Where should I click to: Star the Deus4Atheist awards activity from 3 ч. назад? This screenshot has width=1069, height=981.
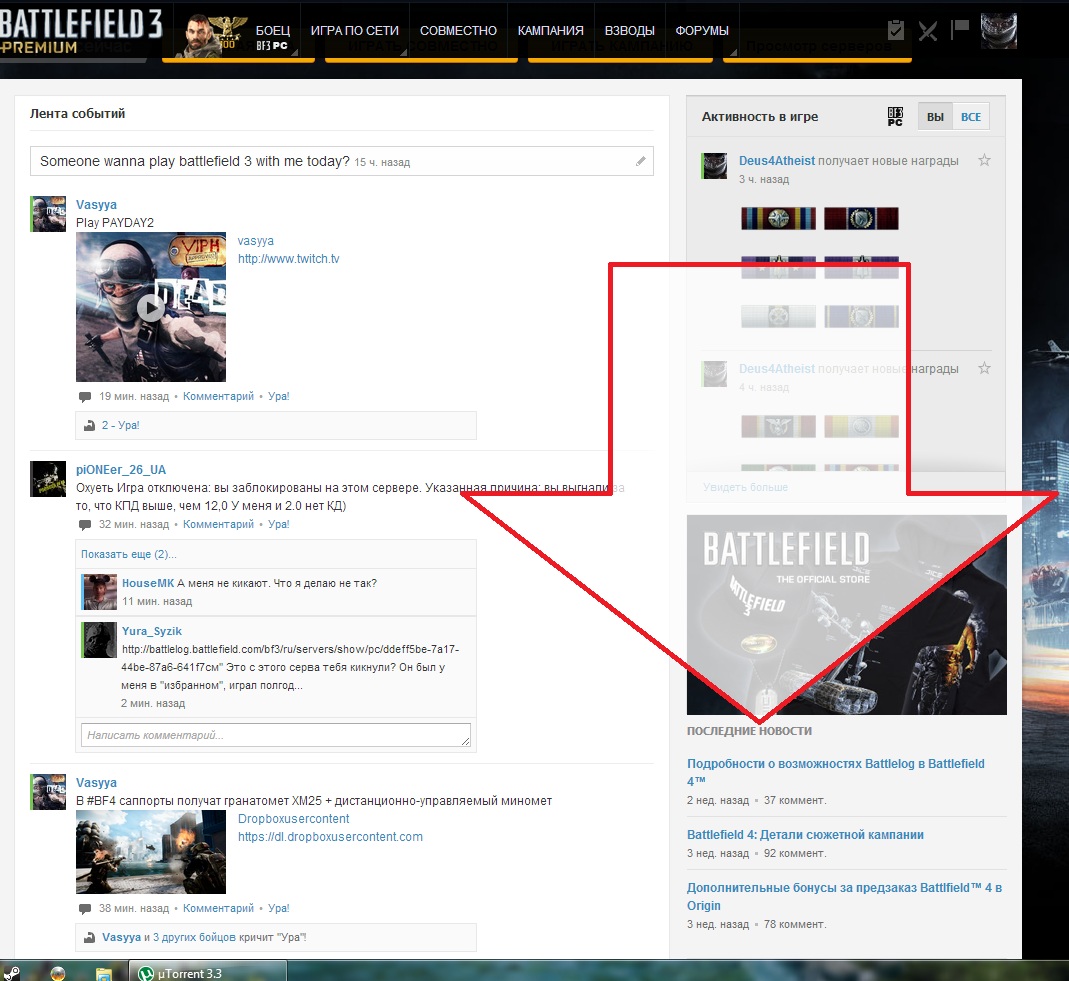pyautogui.click(x=984, y=160)
